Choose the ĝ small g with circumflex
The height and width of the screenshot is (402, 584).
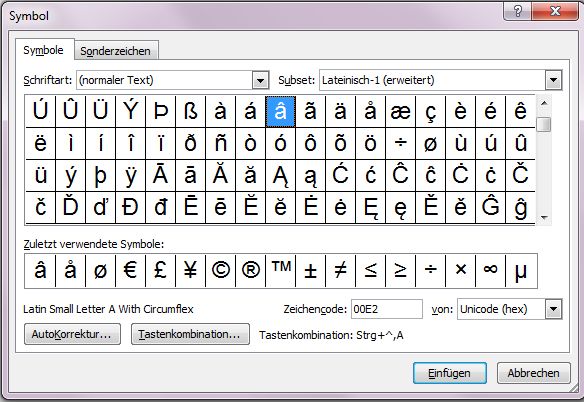[x=521, y=208]
